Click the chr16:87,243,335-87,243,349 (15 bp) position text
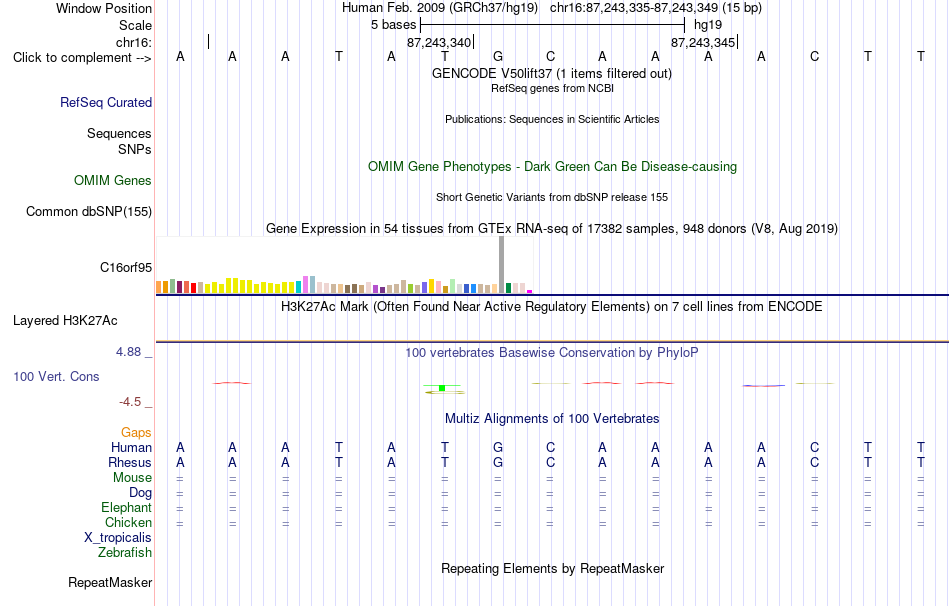The image size is (950, 606). [656, 8]
